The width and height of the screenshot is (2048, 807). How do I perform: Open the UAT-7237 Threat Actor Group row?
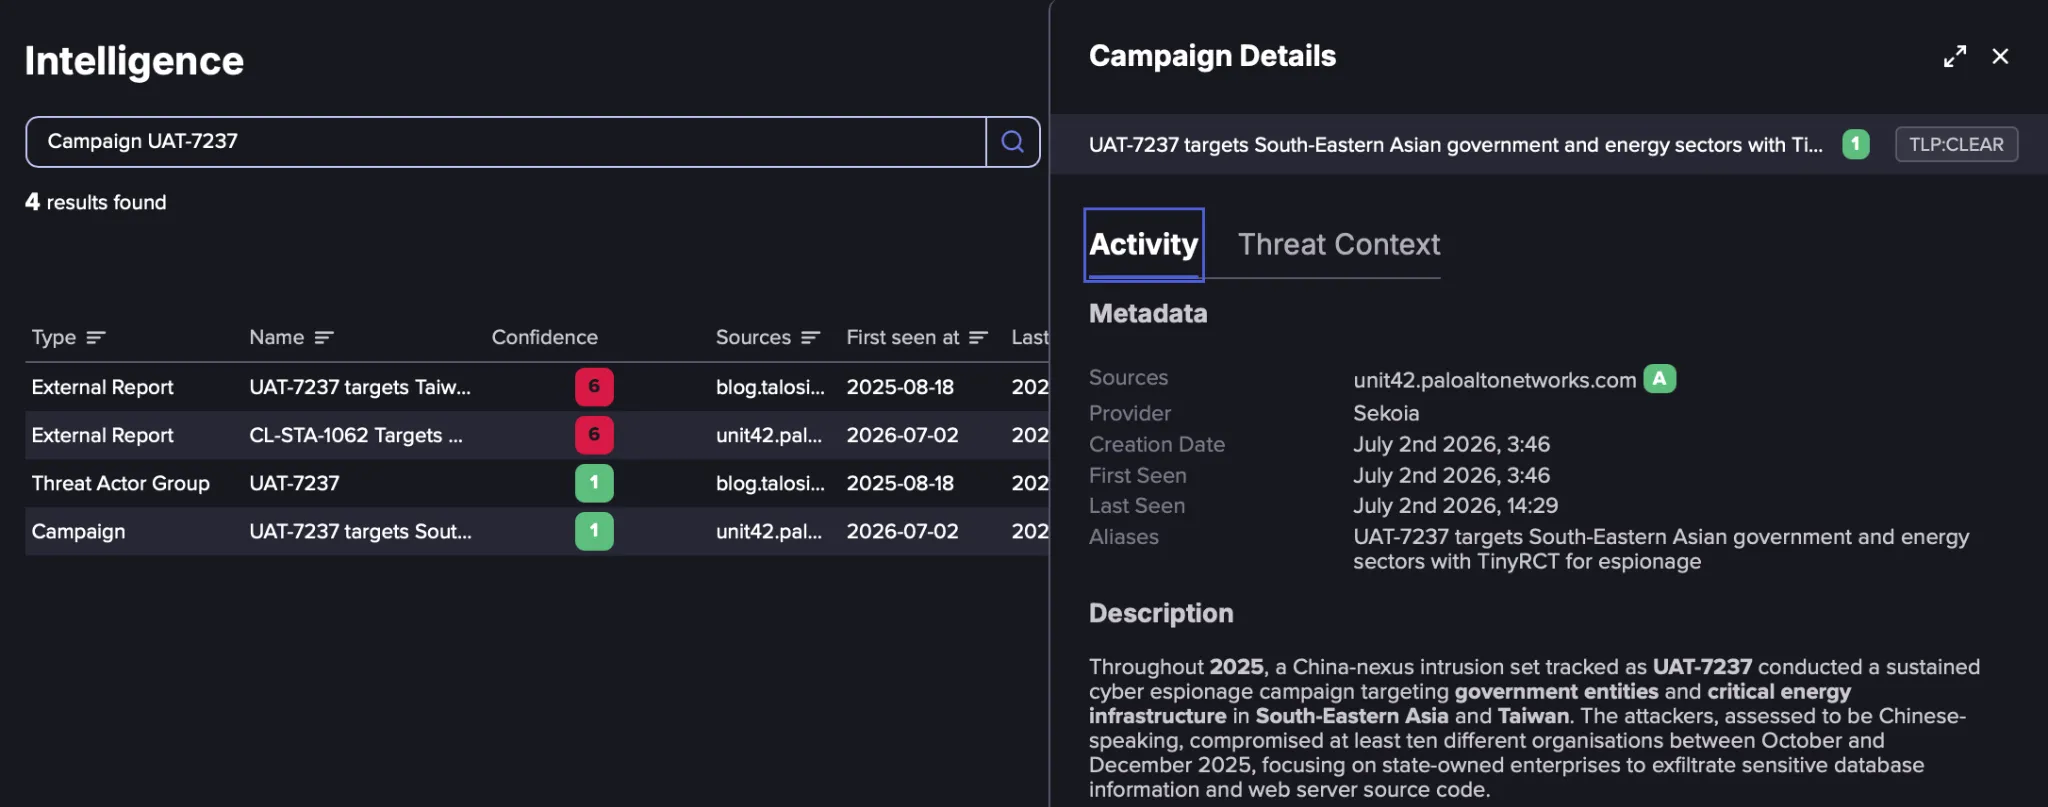pyautogui.click(x=537, y=483)
